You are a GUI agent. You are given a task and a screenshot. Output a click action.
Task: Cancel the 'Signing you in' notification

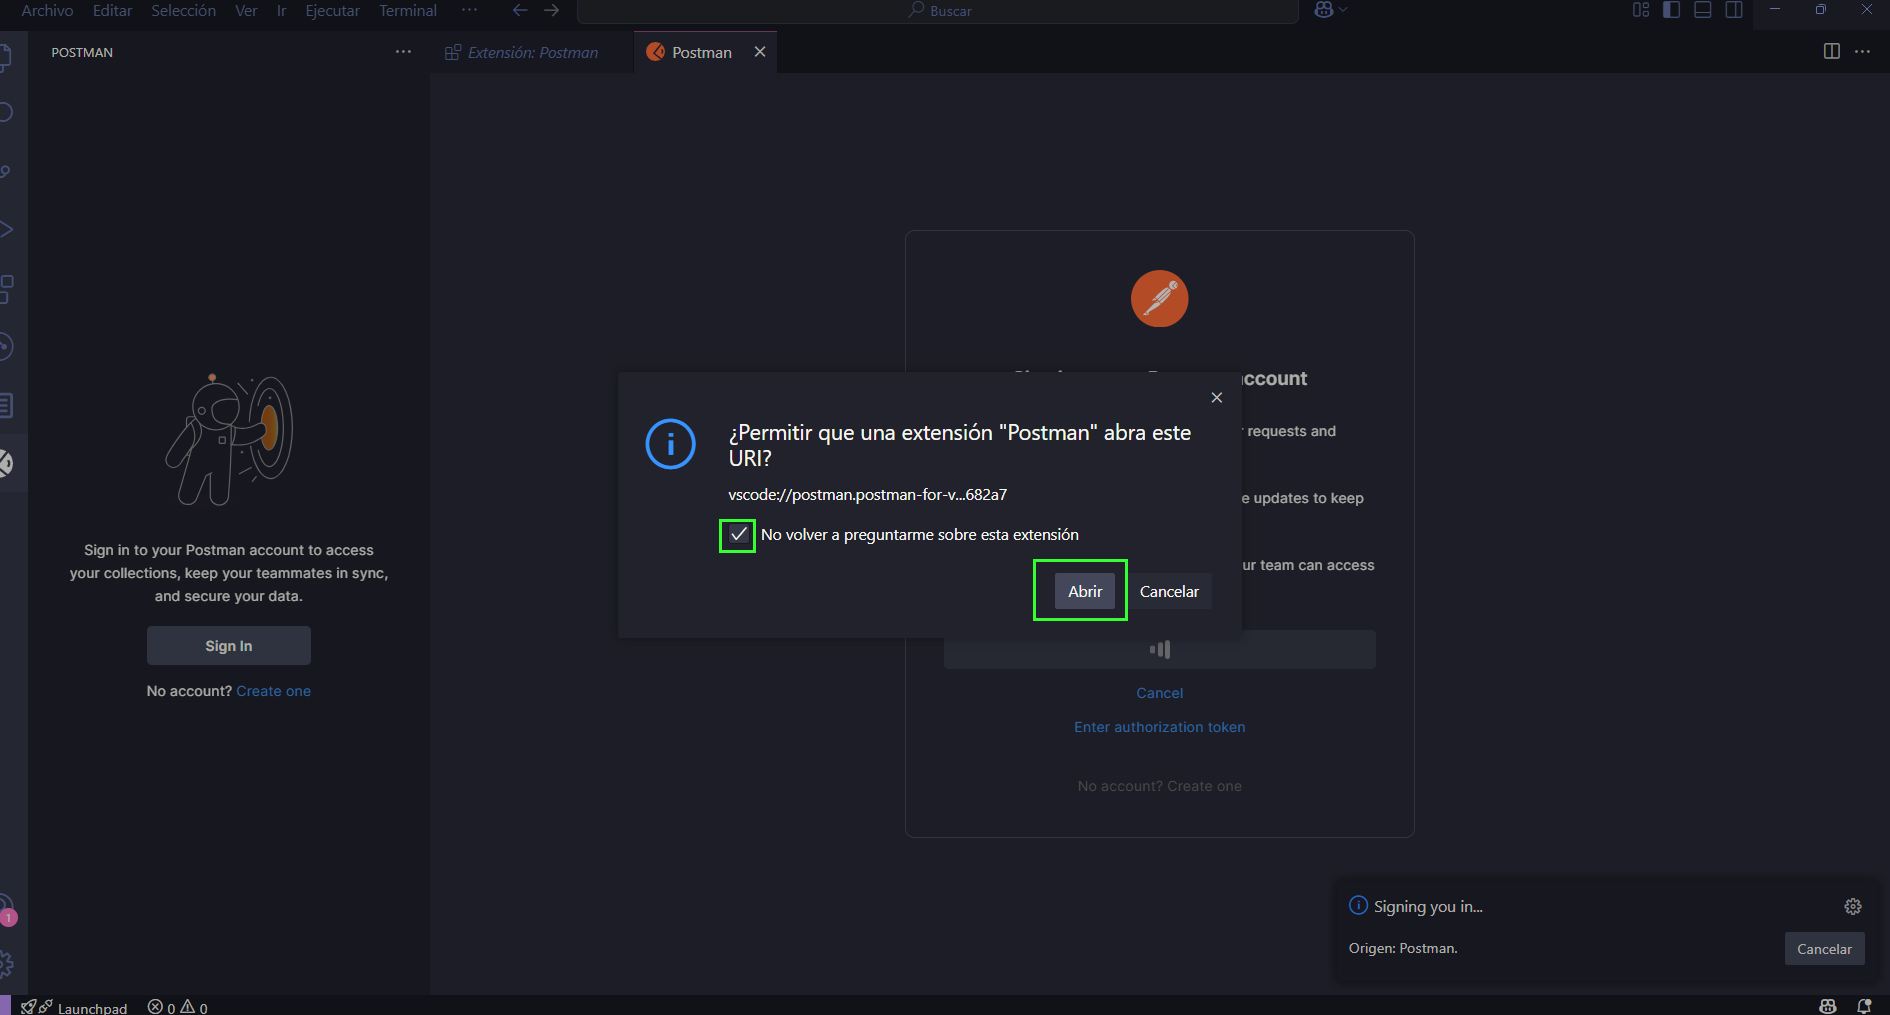[x=1824, y=949]
